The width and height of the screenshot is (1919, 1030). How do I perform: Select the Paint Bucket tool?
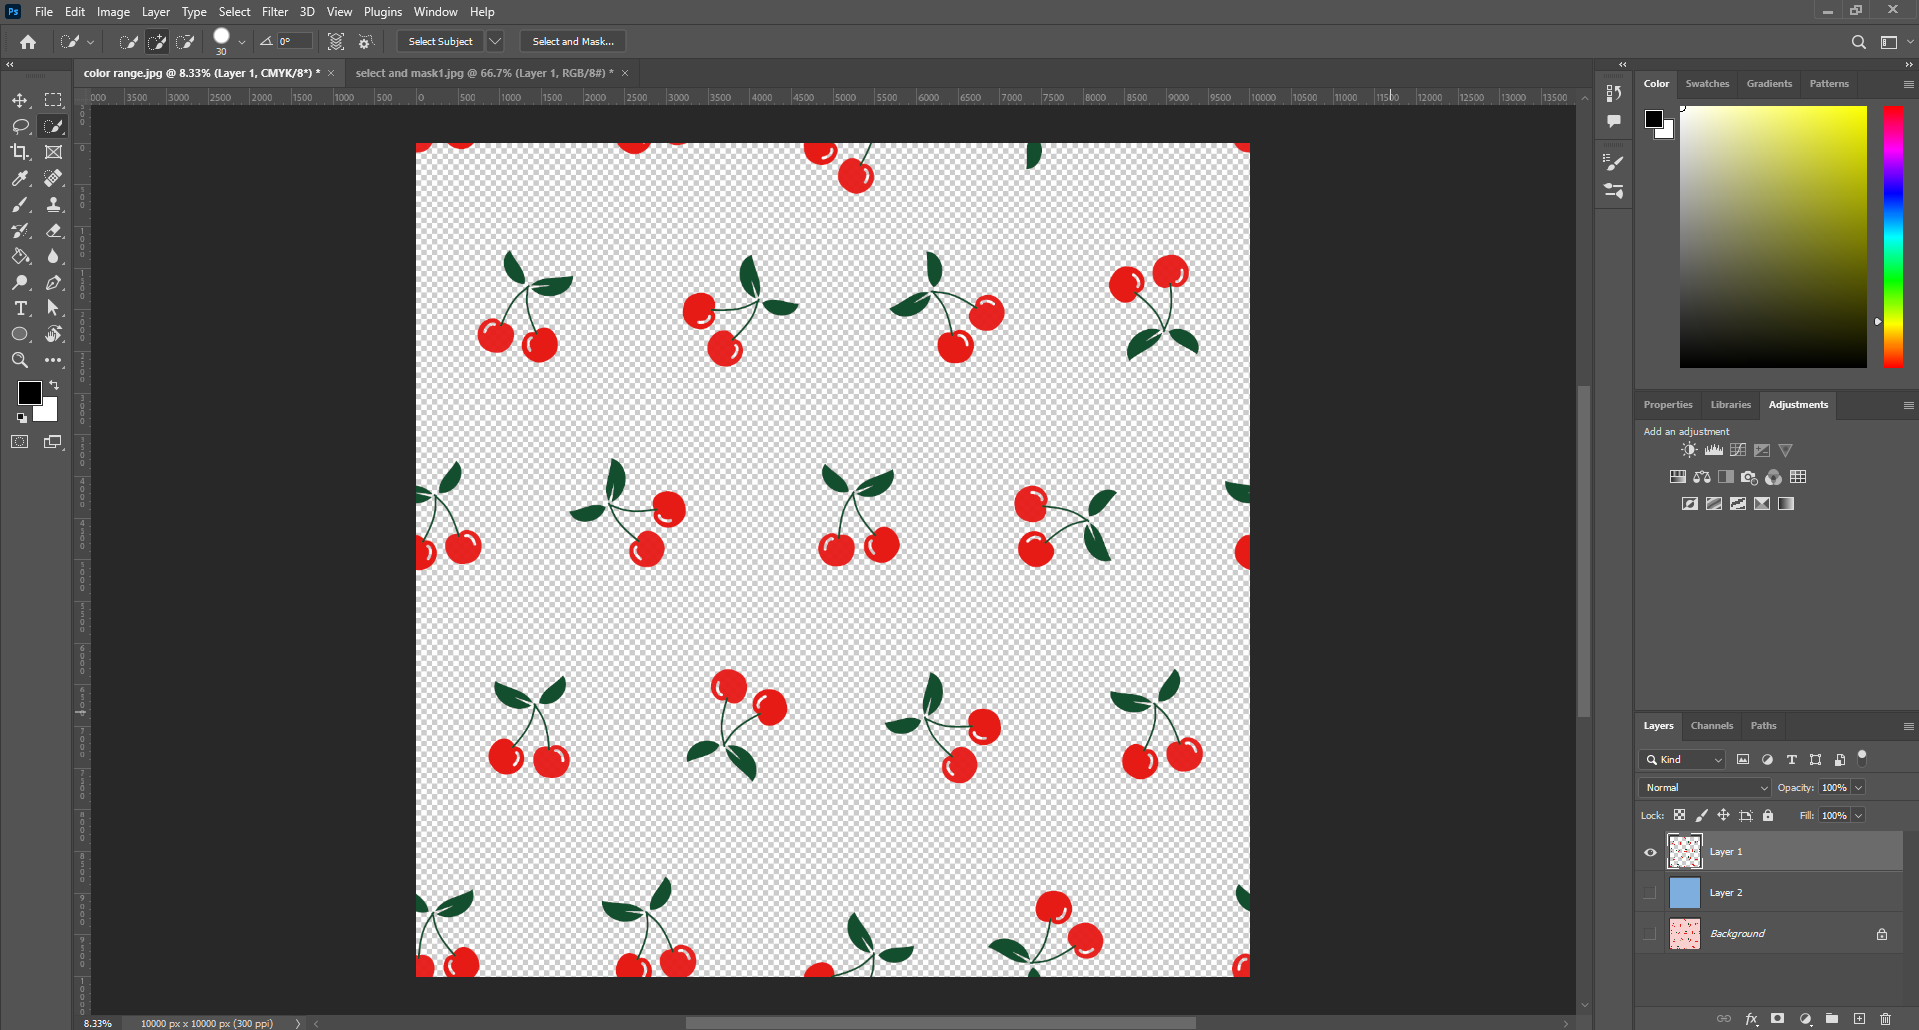[x=20, y=256]
